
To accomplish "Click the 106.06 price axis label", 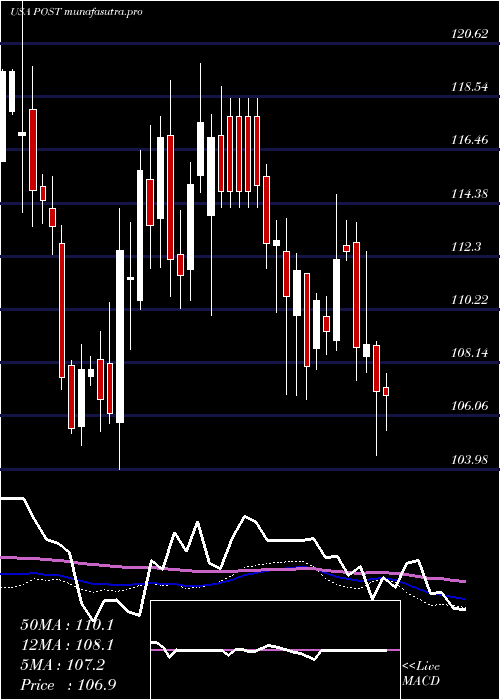I will [470, 406].
